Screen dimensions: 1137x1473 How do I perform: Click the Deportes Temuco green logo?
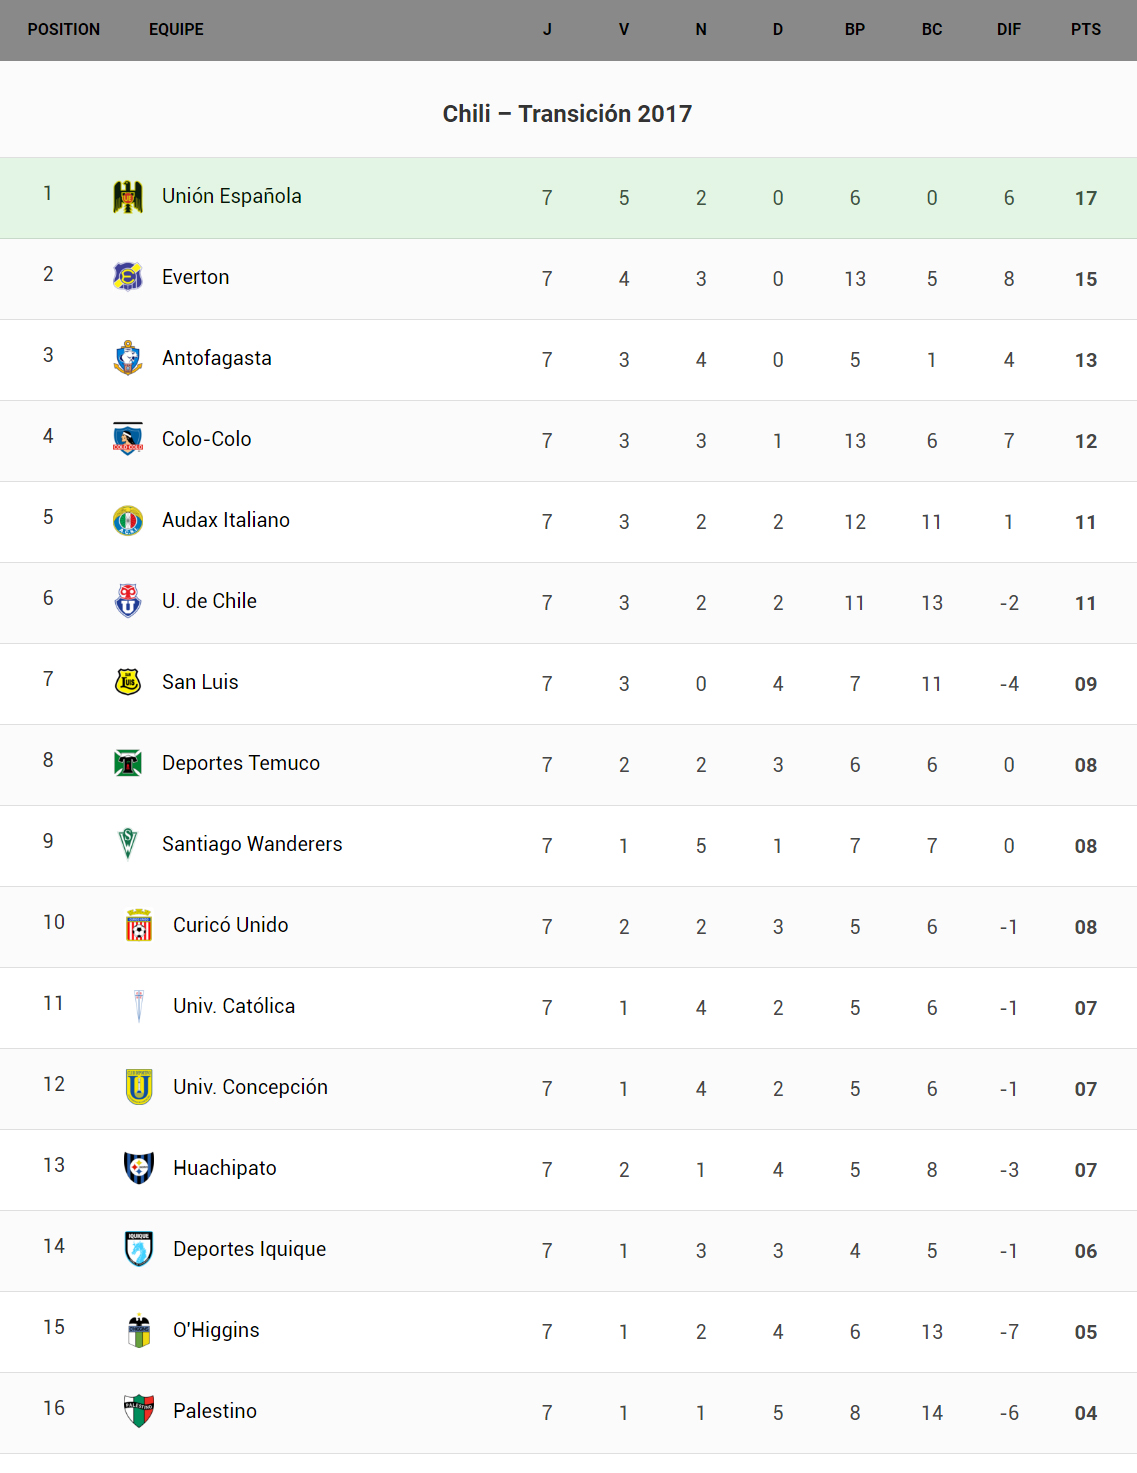(x=128, y=763)
